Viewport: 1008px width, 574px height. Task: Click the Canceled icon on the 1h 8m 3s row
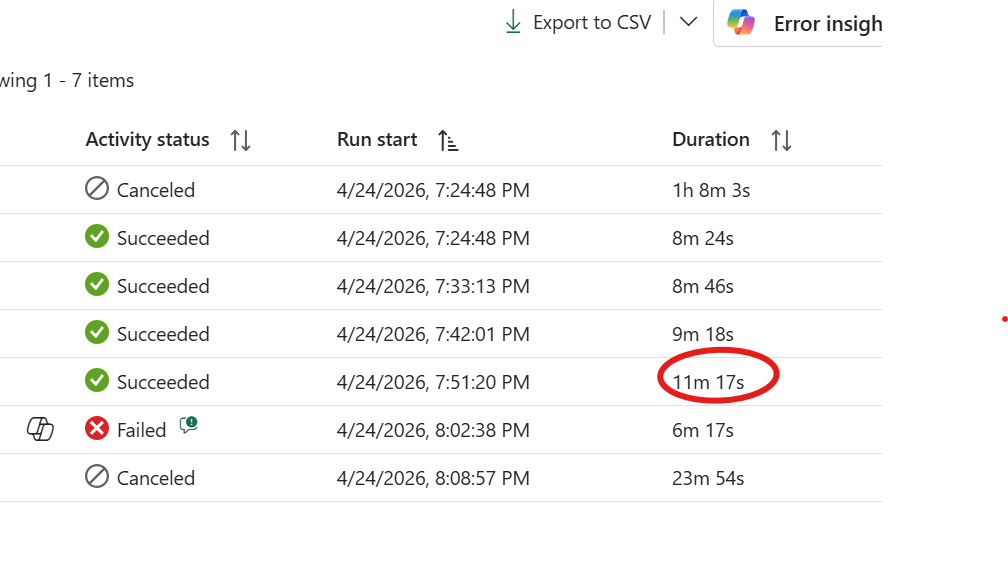[x=97, y=190]
